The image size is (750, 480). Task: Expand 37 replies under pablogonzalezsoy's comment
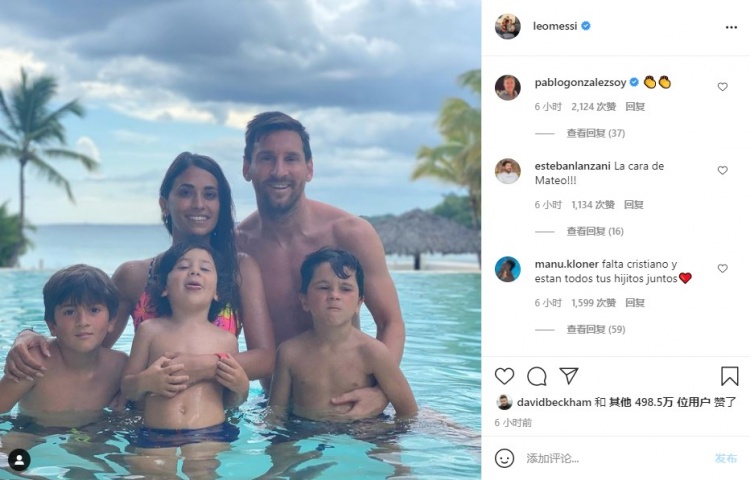coord(596,133)
